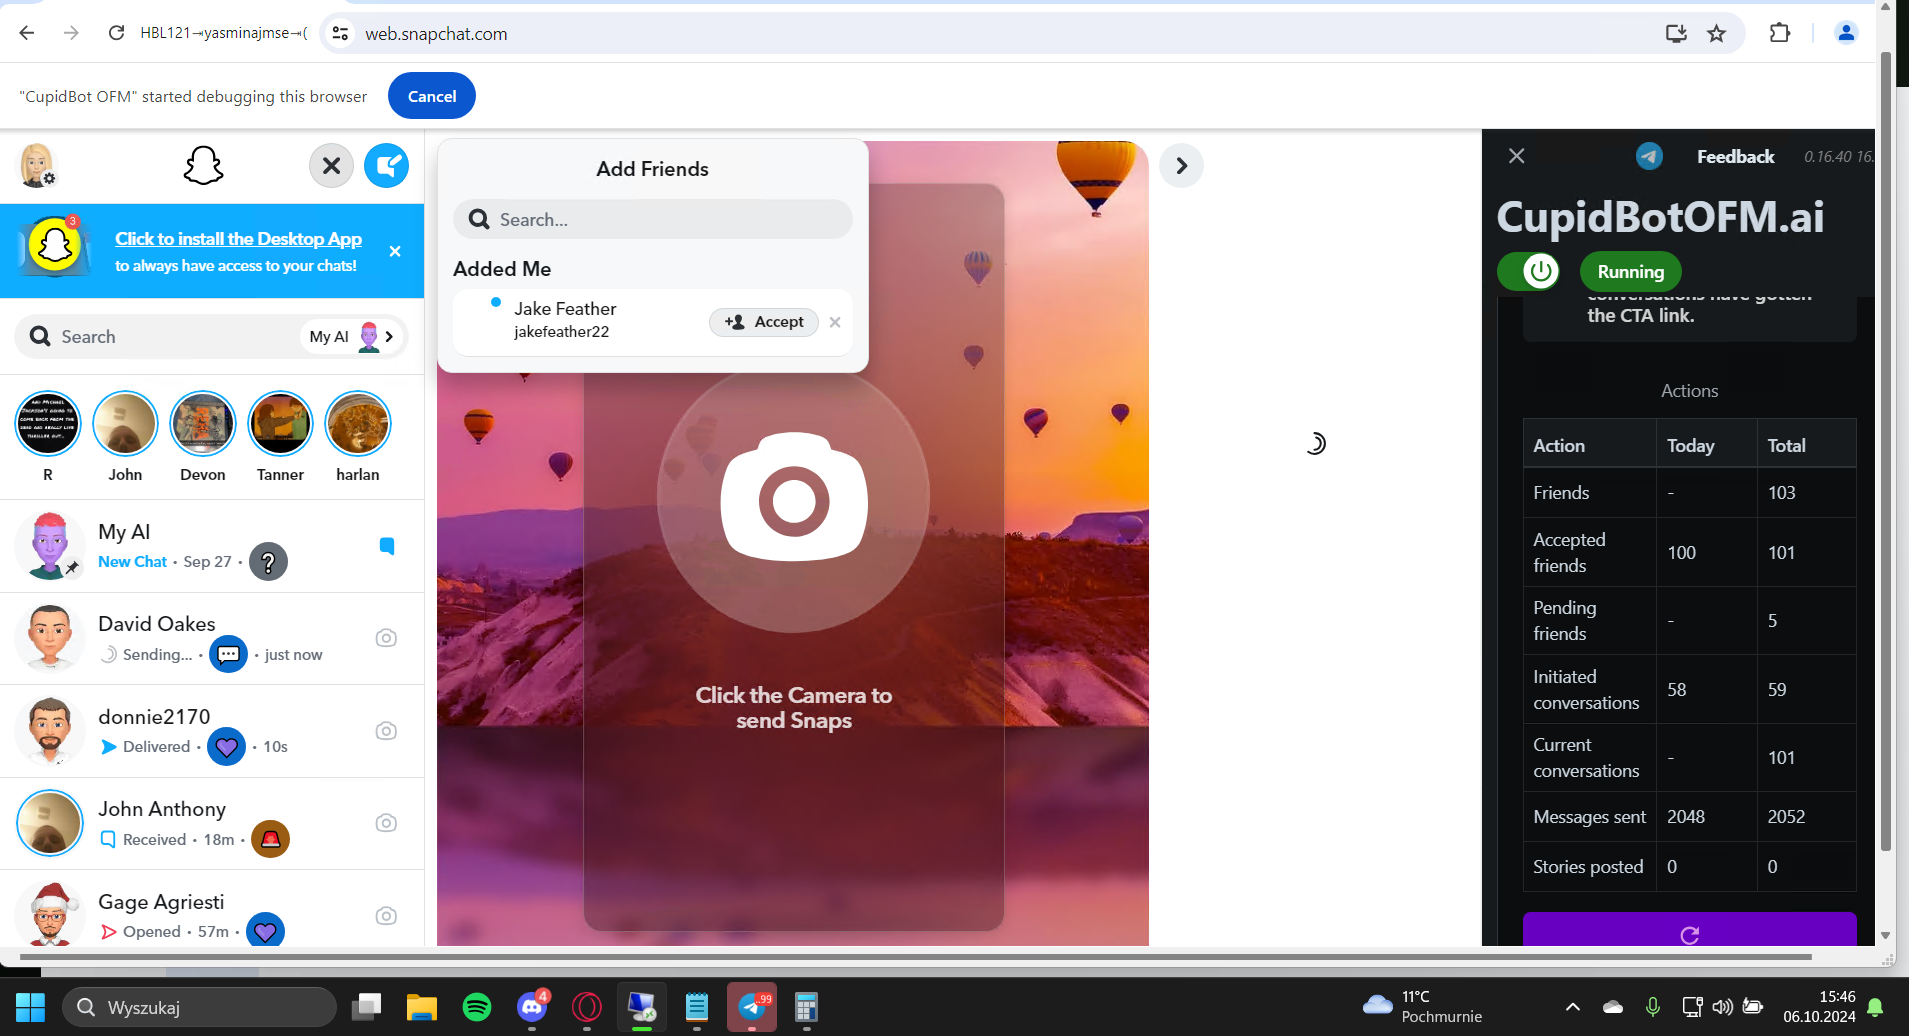Show hidden system tray icons

[x=1572, y=1007]
